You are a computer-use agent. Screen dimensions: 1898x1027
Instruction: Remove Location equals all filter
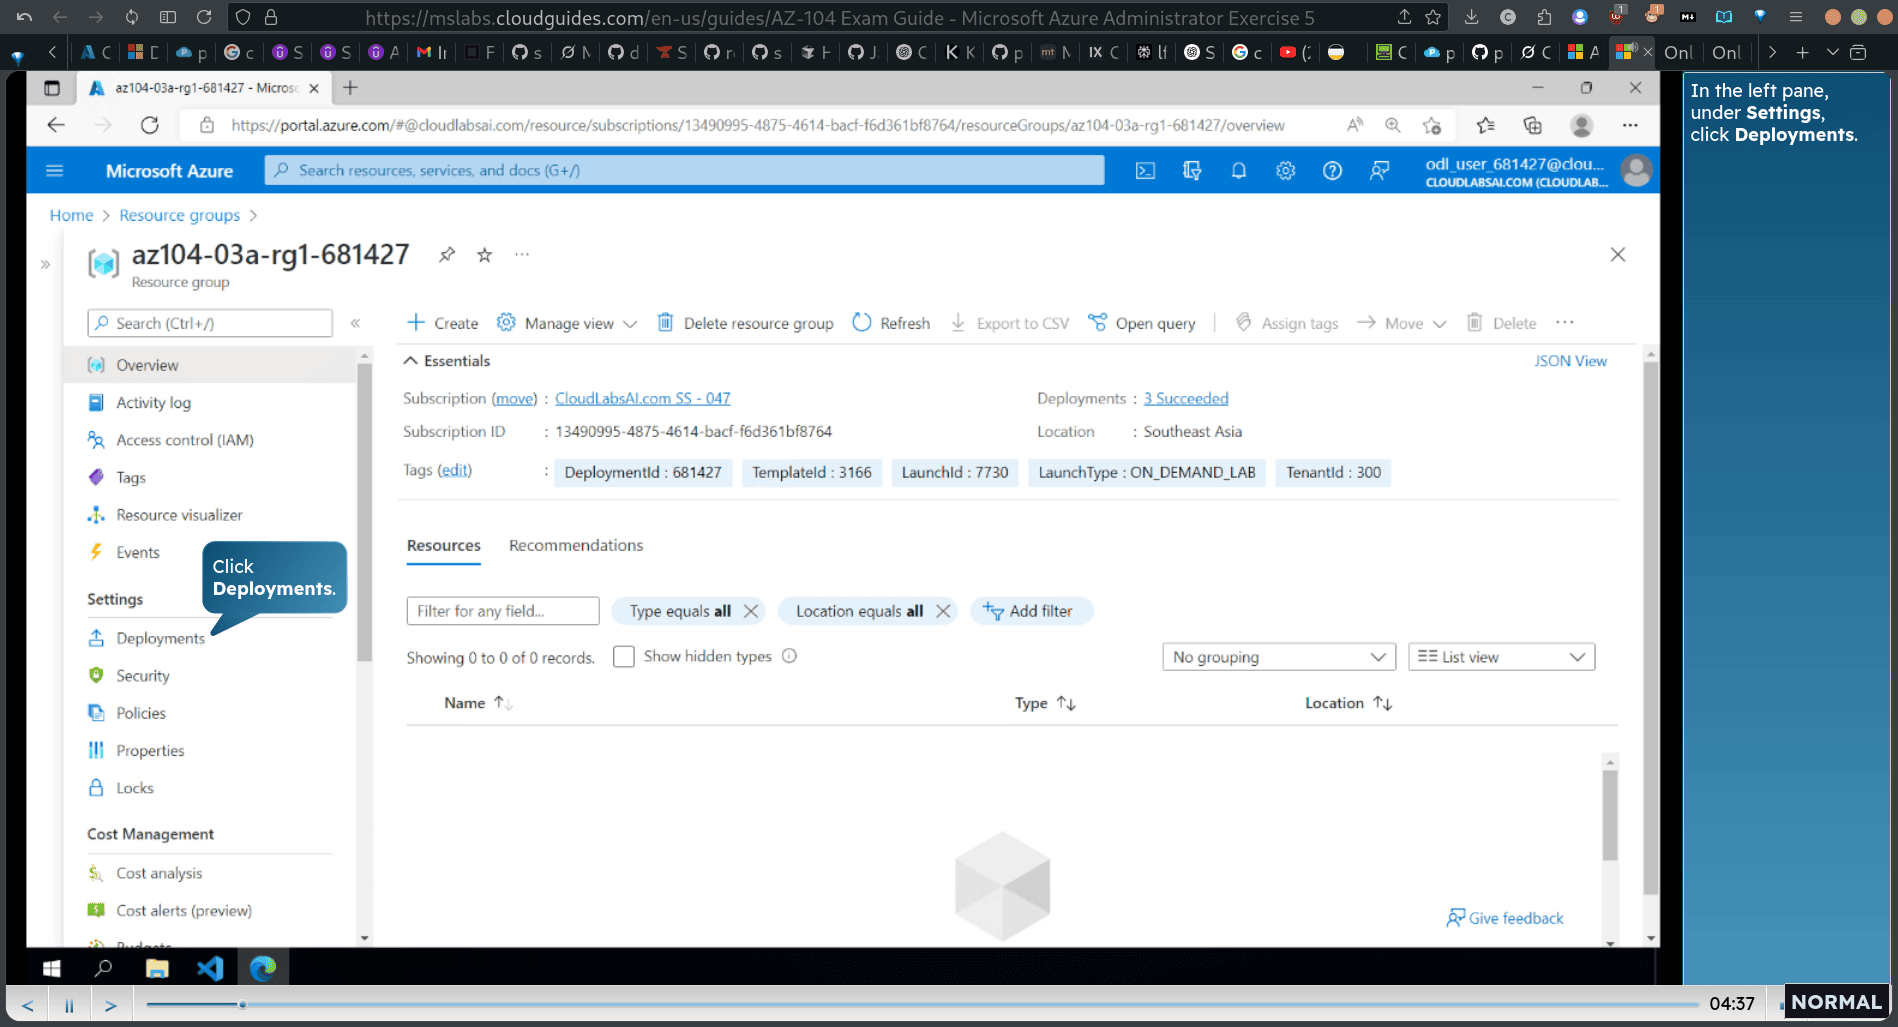click(943, 611)
